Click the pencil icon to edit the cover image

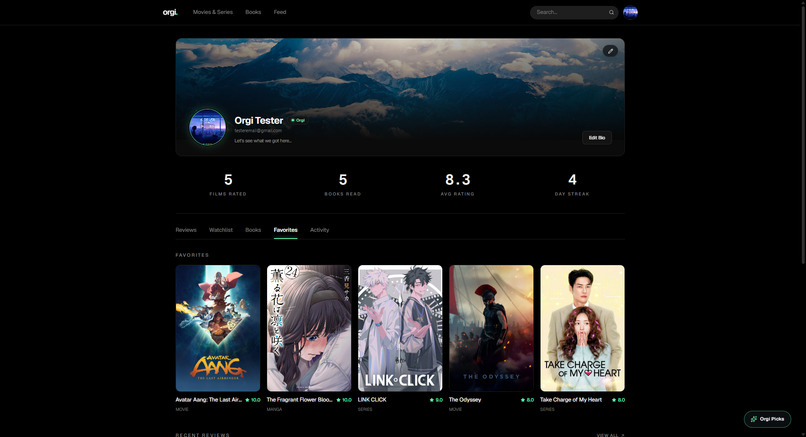pyautogui.click(x=610, y=51)
